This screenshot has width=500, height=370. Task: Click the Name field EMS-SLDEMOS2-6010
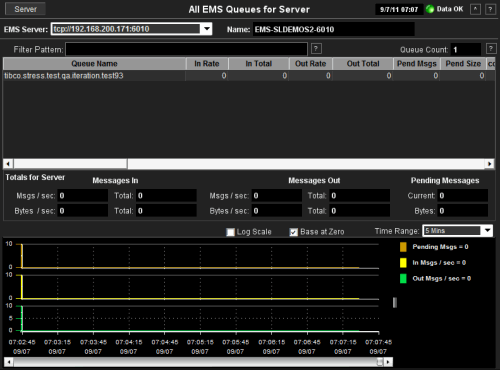(333, 29)
